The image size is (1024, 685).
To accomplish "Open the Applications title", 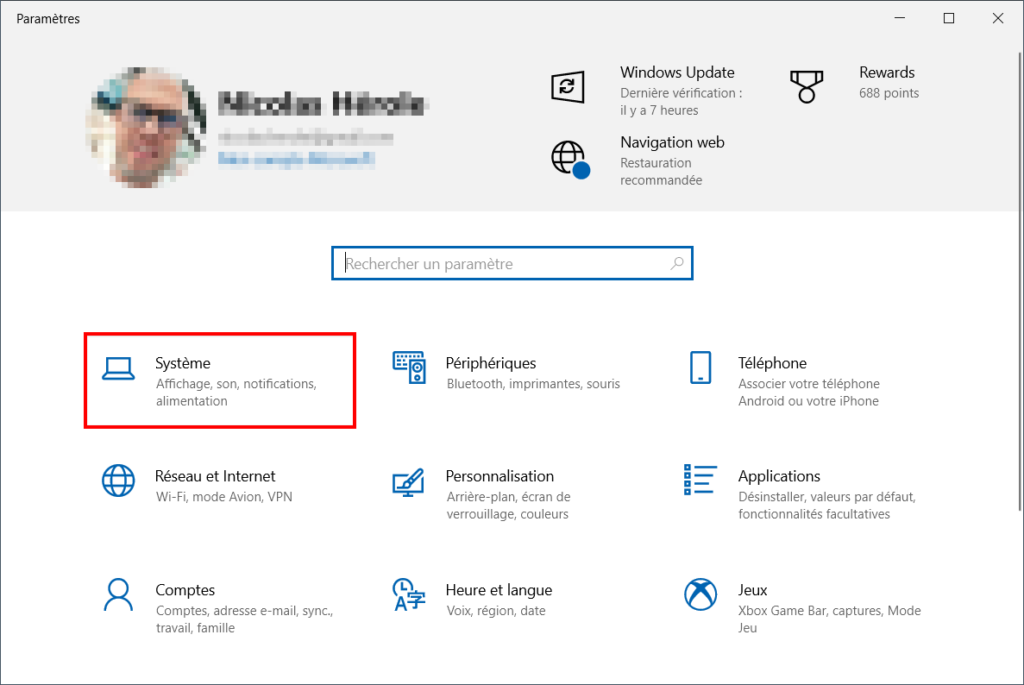I will pyautogui.click(x=779, y=476).
